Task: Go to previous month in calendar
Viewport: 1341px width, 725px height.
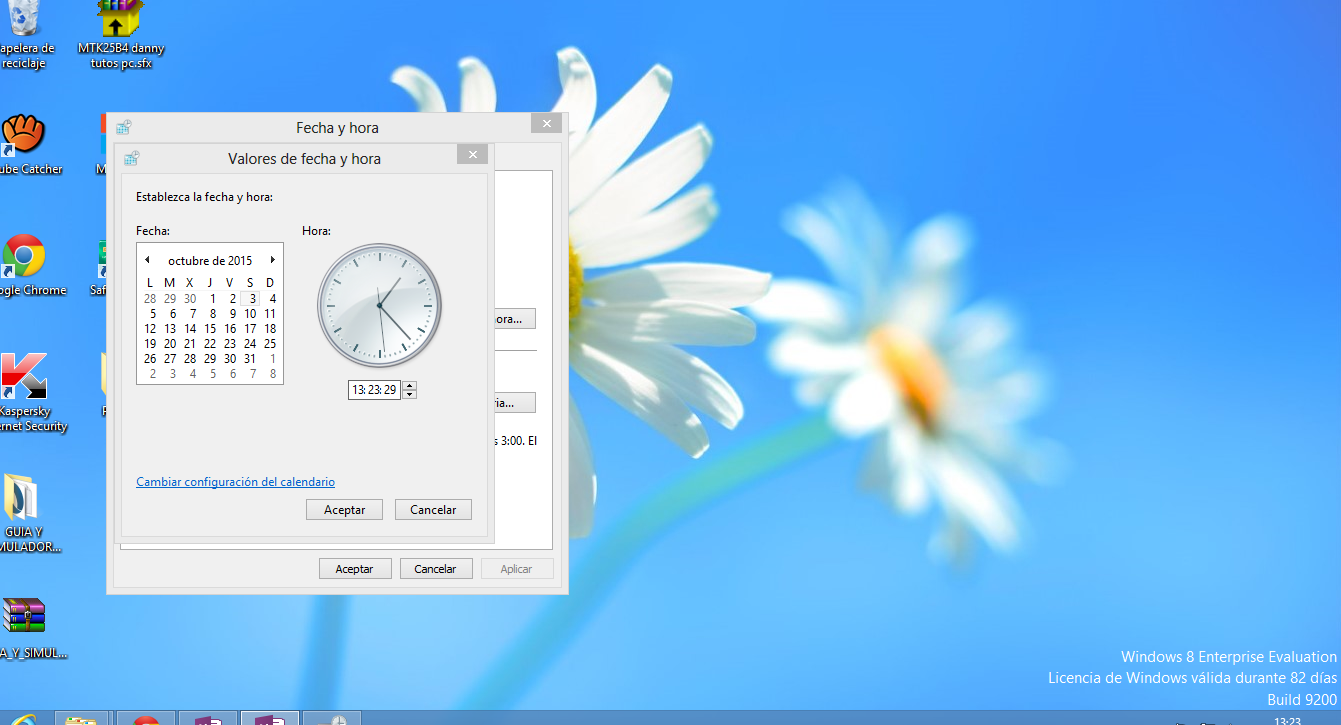Action: point(147,260)
